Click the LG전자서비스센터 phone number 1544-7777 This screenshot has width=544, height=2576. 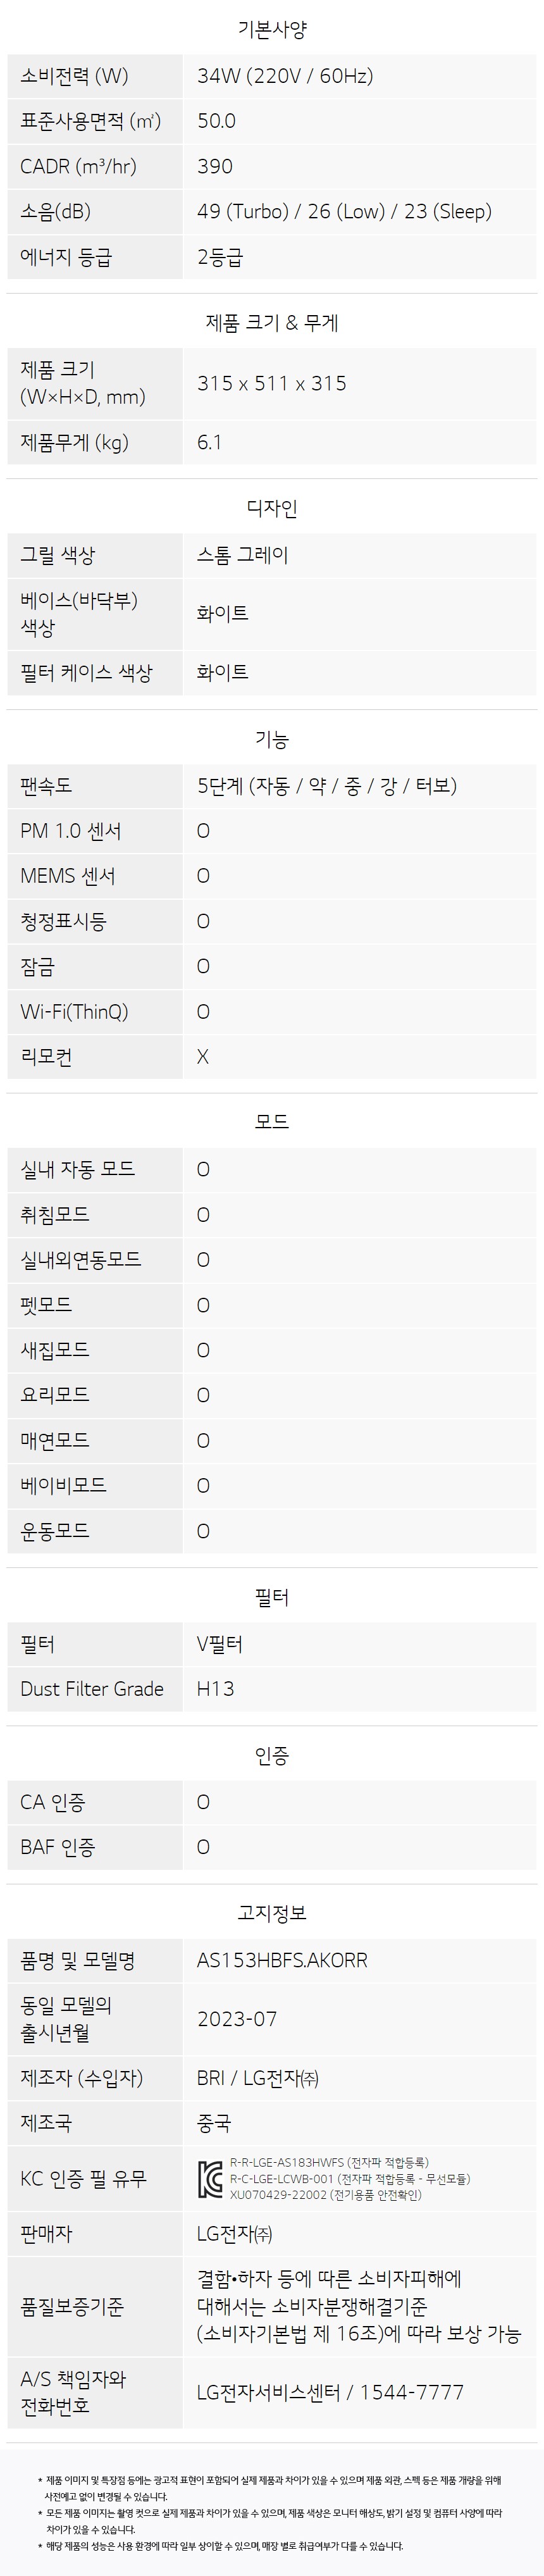click(x=412, y=2392)
